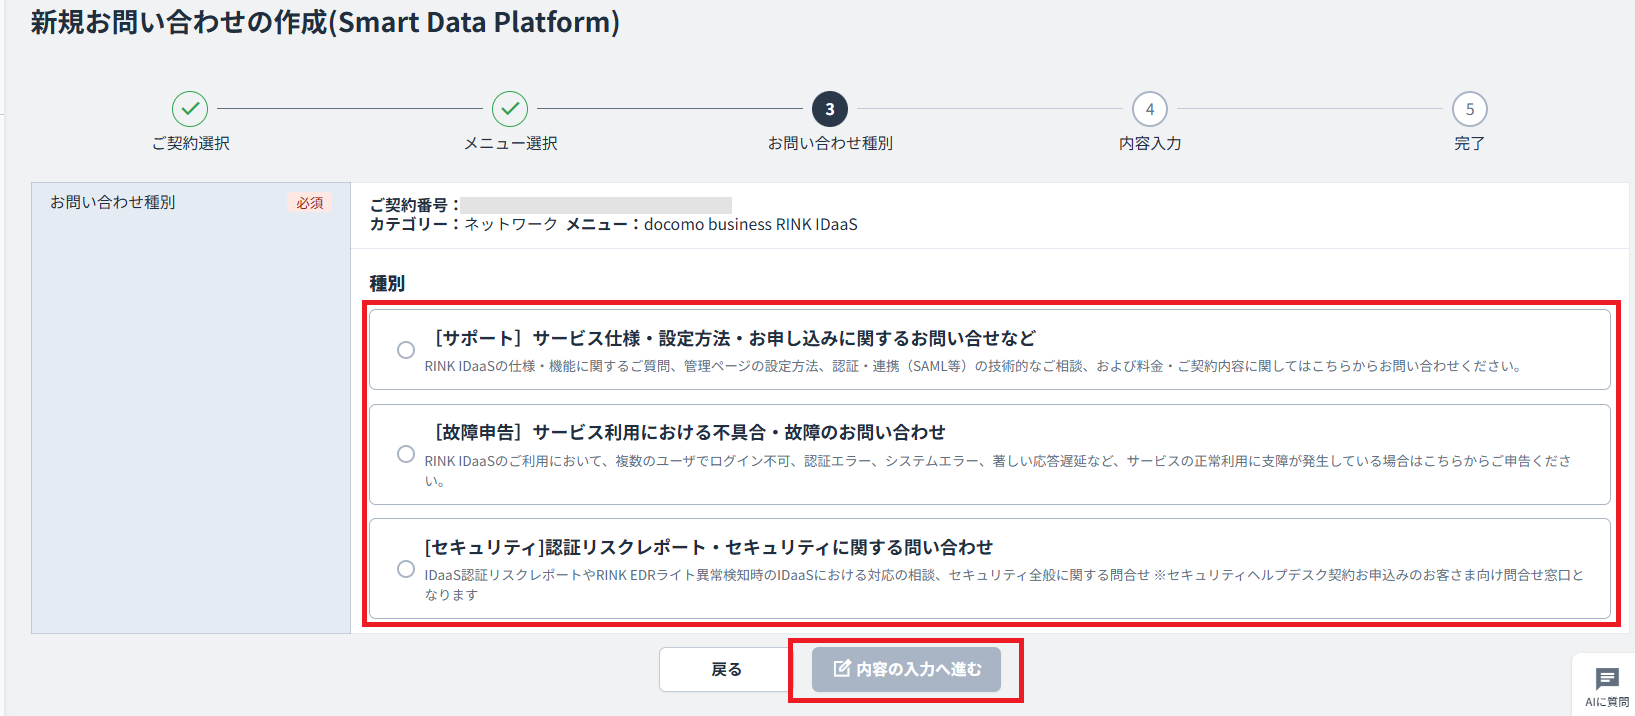Select the [セキュリティ] radio button
The height and width of the screenshot is (716, 1635).
[x=406, y=569]
